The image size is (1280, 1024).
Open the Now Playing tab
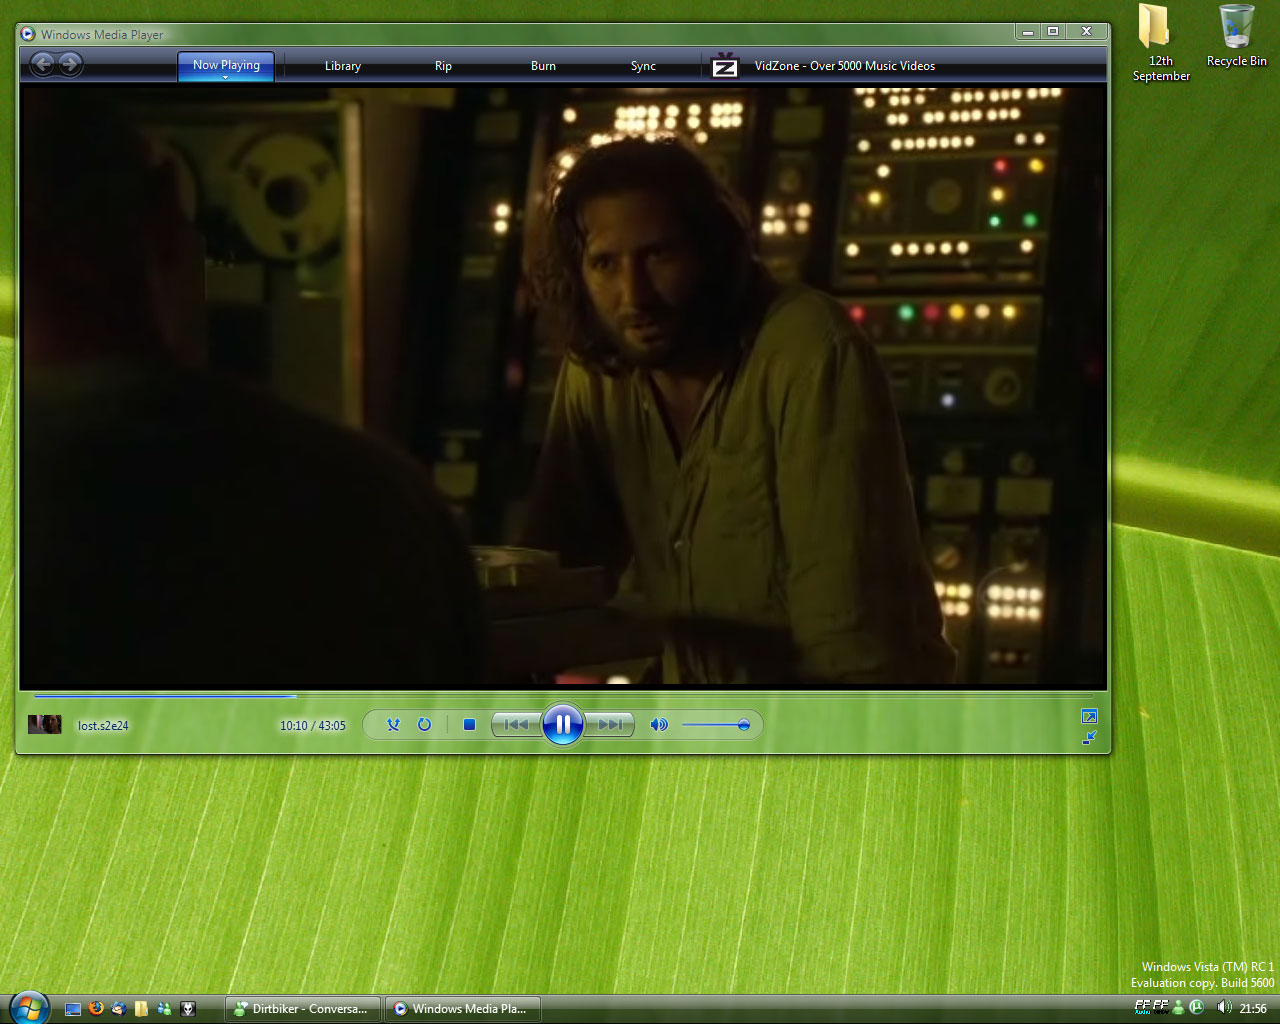tap(226, 65)
